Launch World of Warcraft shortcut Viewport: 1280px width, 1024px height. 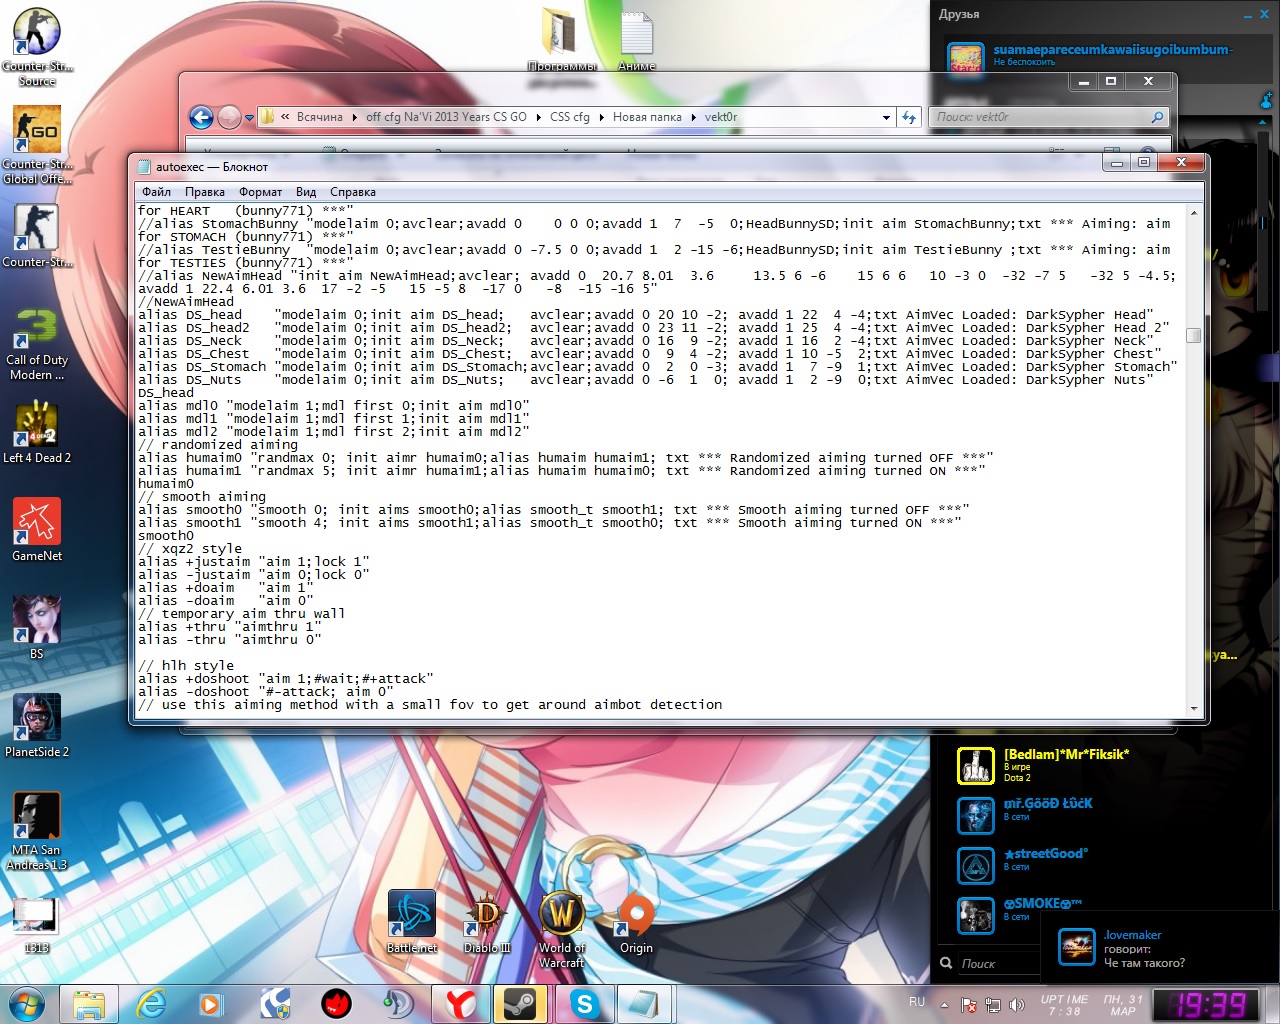point(562,929)
